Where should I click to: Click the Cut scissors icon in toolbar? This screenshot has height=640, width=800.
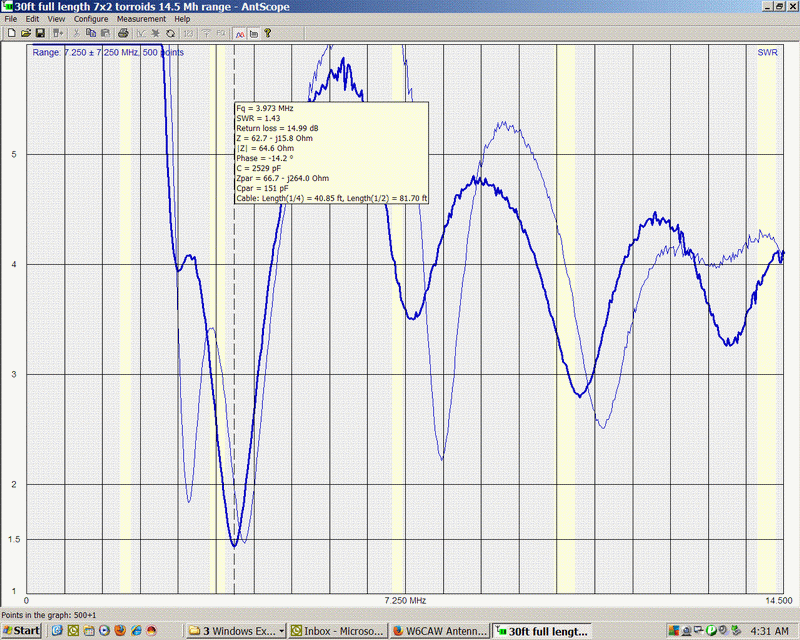click(77, 33)
